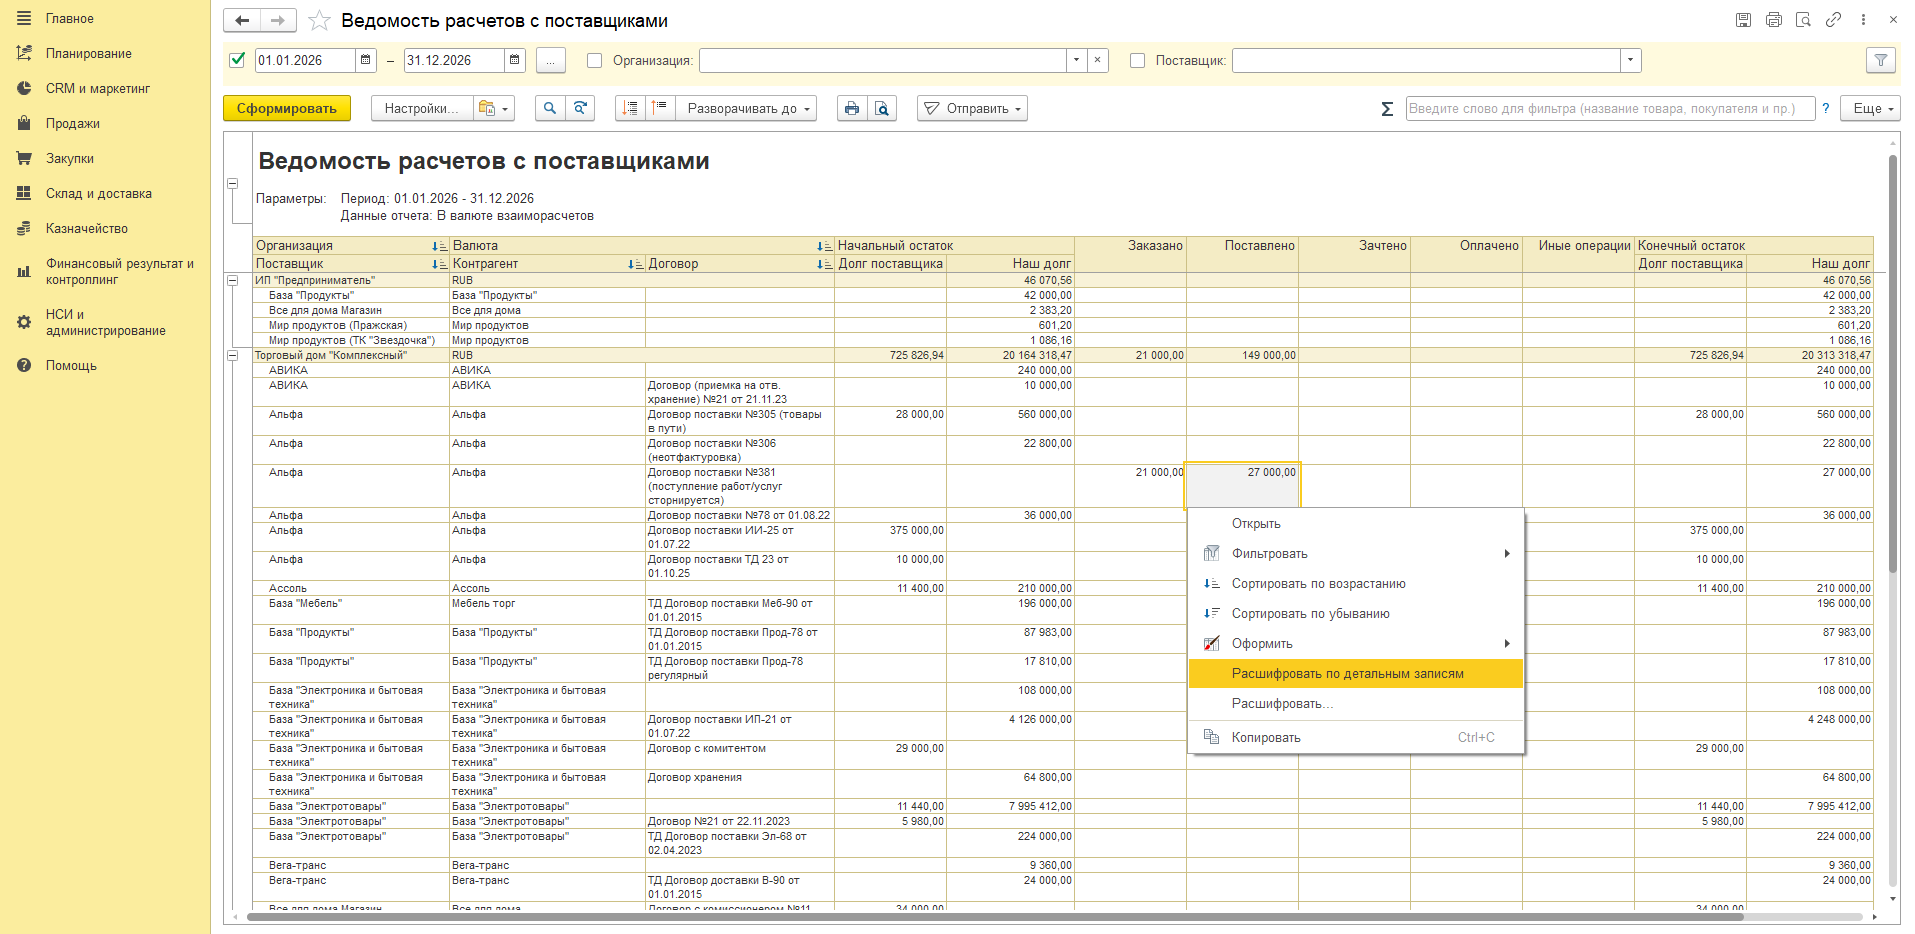Open the report variants dropdown next to Настройки
Image resolution: width=1915 pixels, height=934 pixels.
(493, 108)
